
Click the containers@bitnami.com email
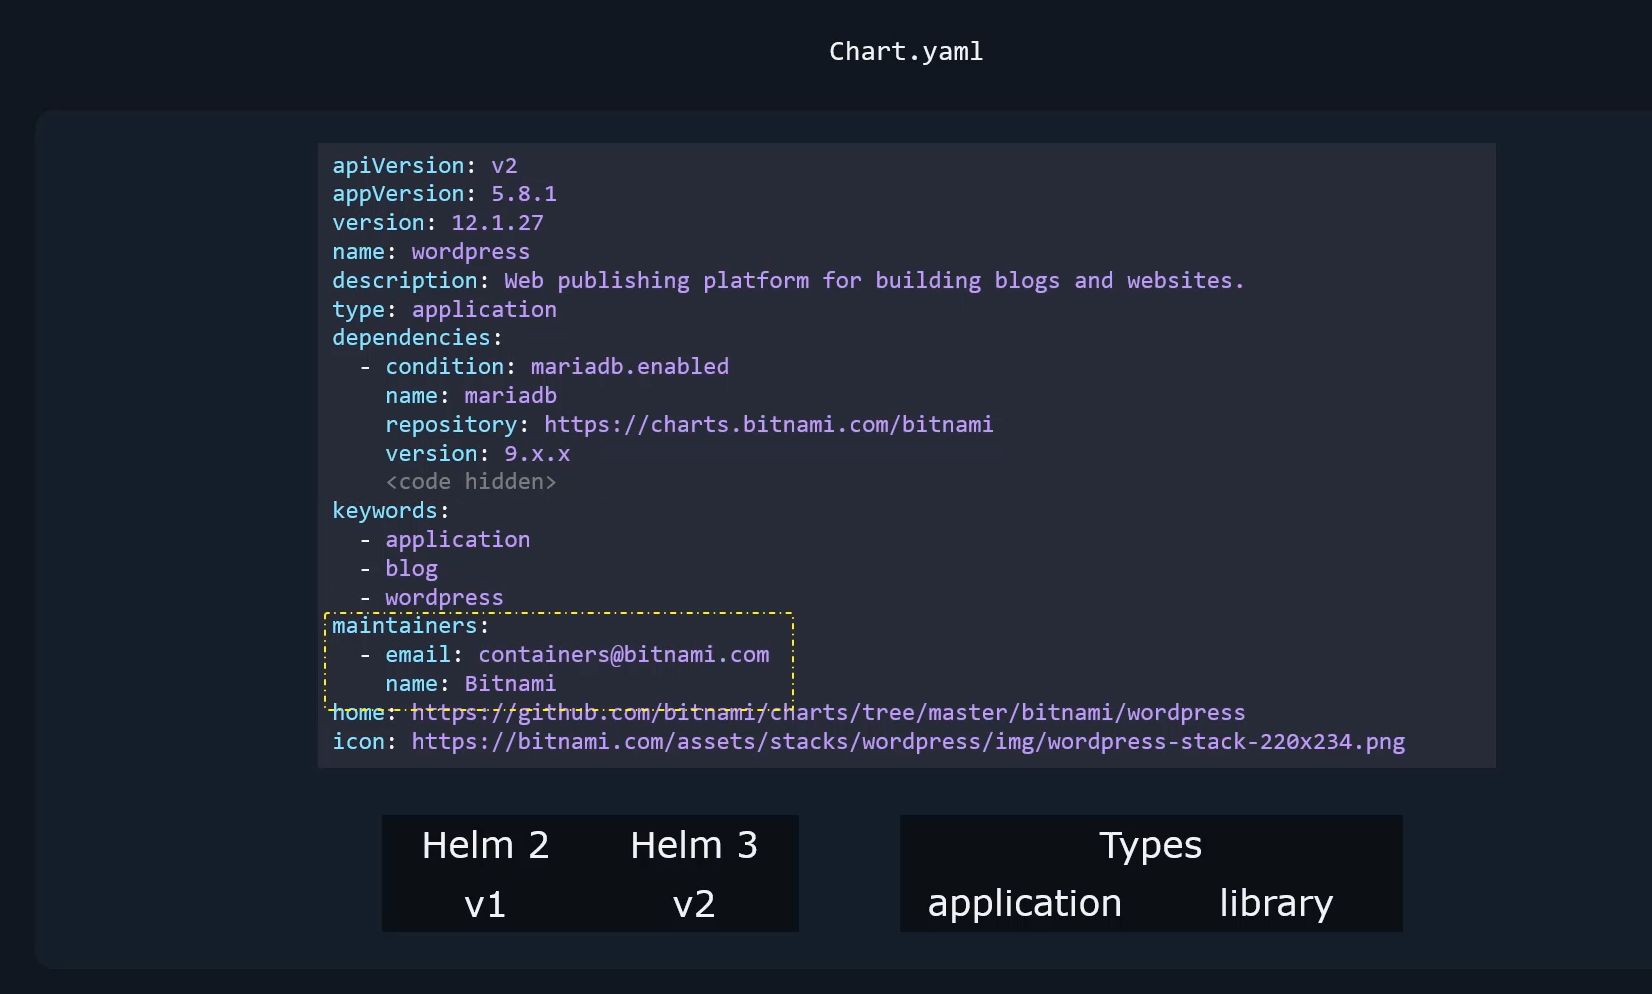pyautogui.click(x=624, y=655)
